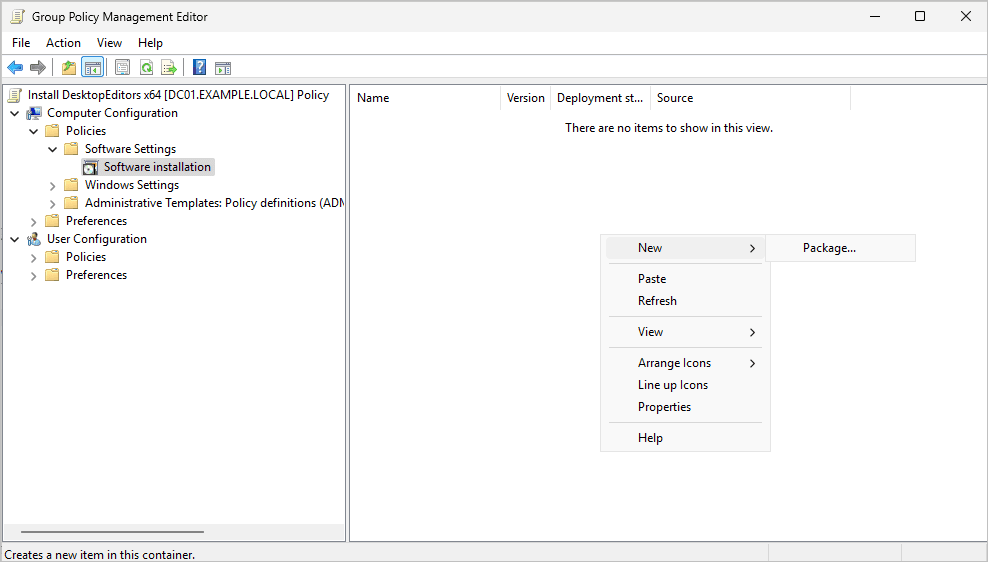This screenshot has width=988, height=562.
Task: Click the Administrative Templates folder icon
Action: pos(71,203)
